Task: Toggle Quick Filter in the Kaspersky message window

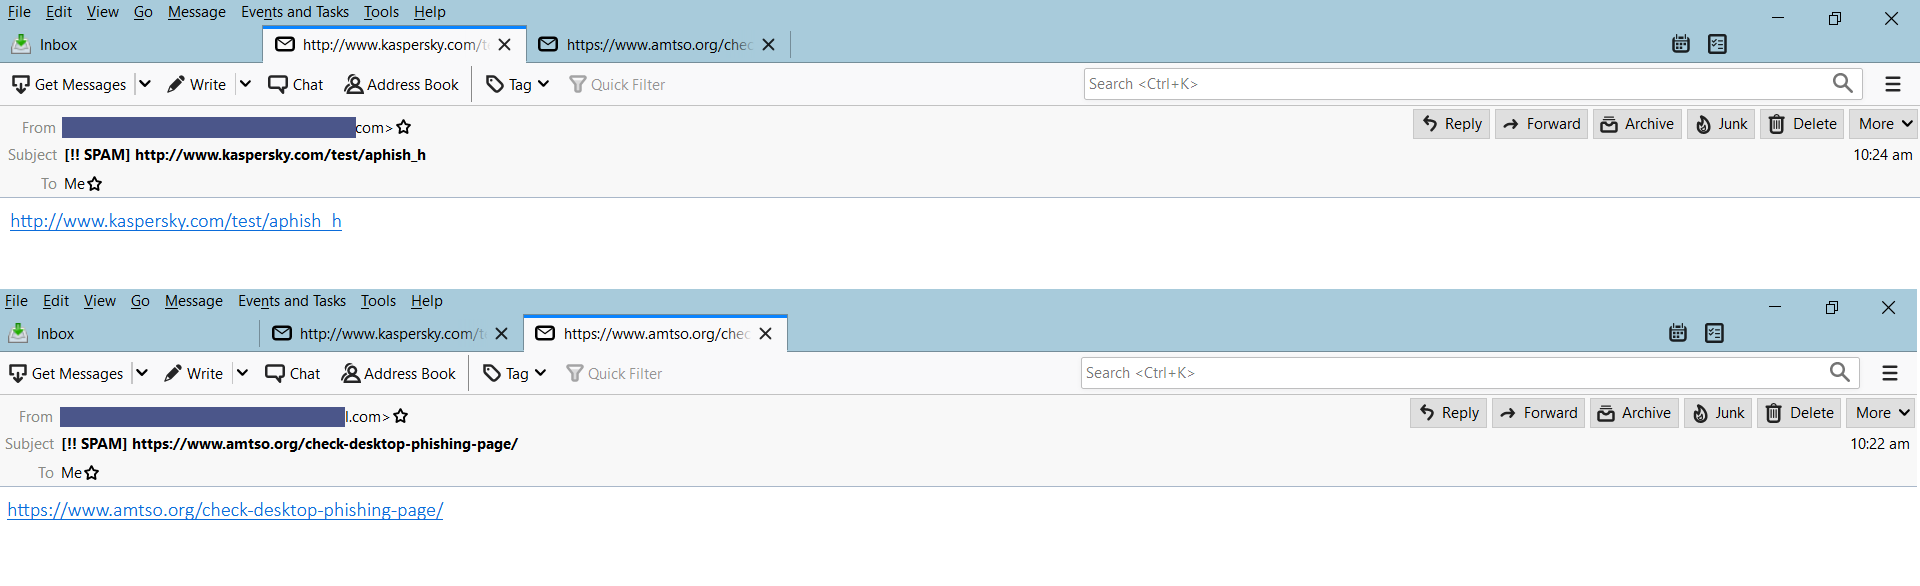Action: coord(617,85)
